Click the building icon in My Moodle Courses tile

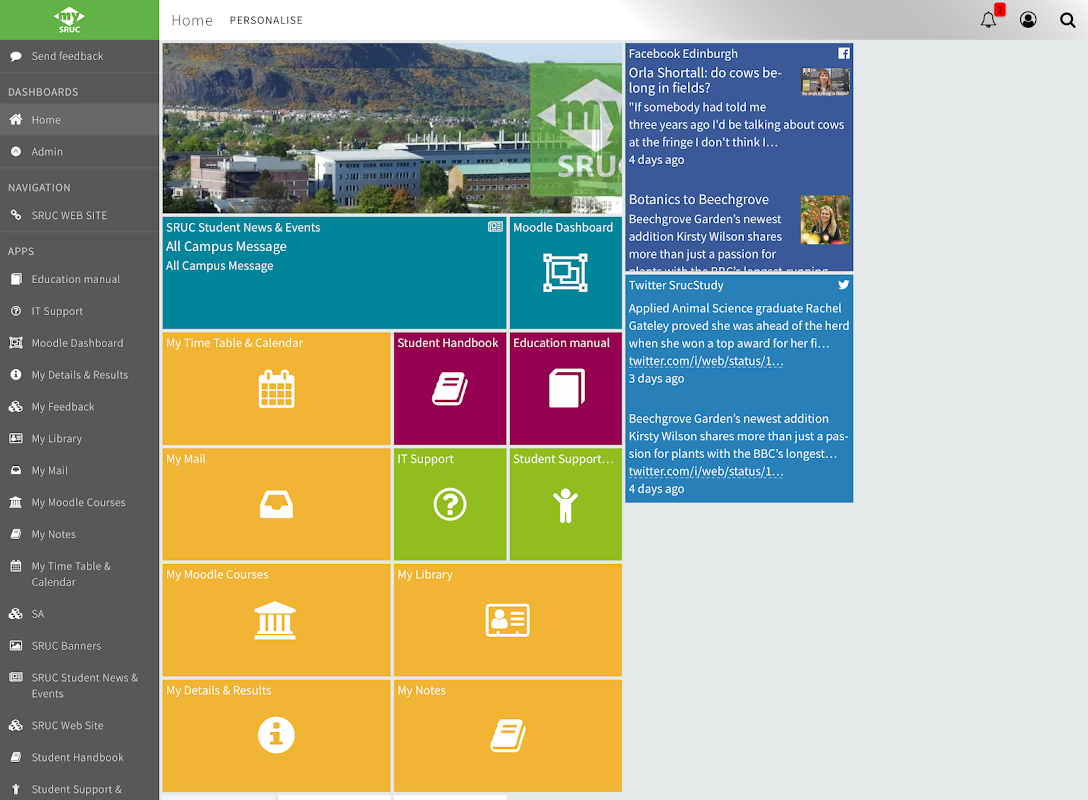[275, 620]
